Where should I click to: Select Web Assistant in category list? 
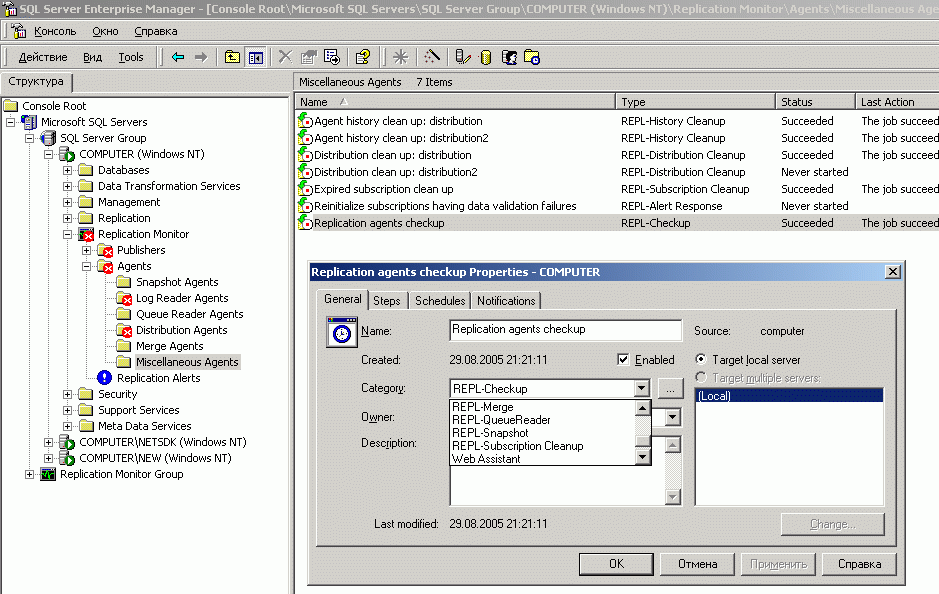[541, 459]
